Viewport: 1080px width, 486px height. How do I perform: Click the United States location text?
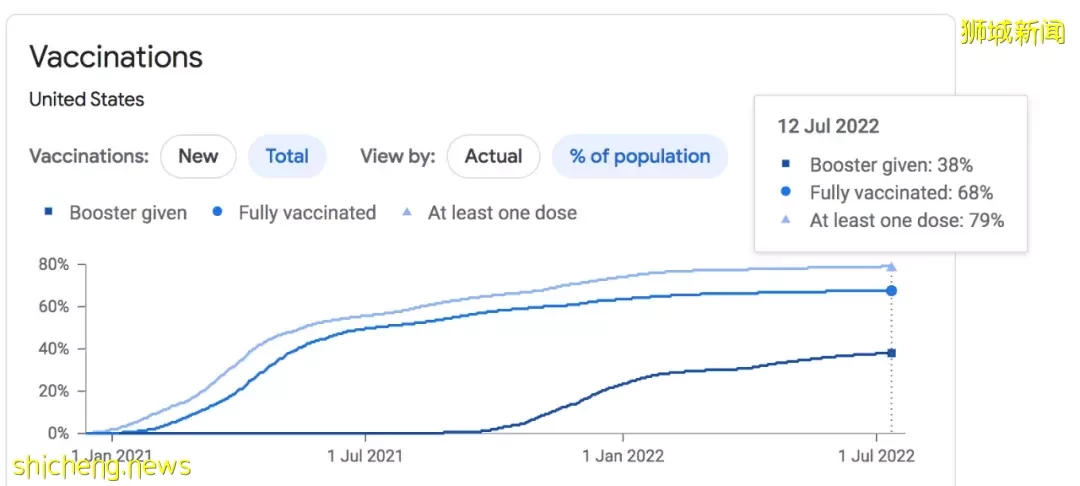[x=87, y=100]
